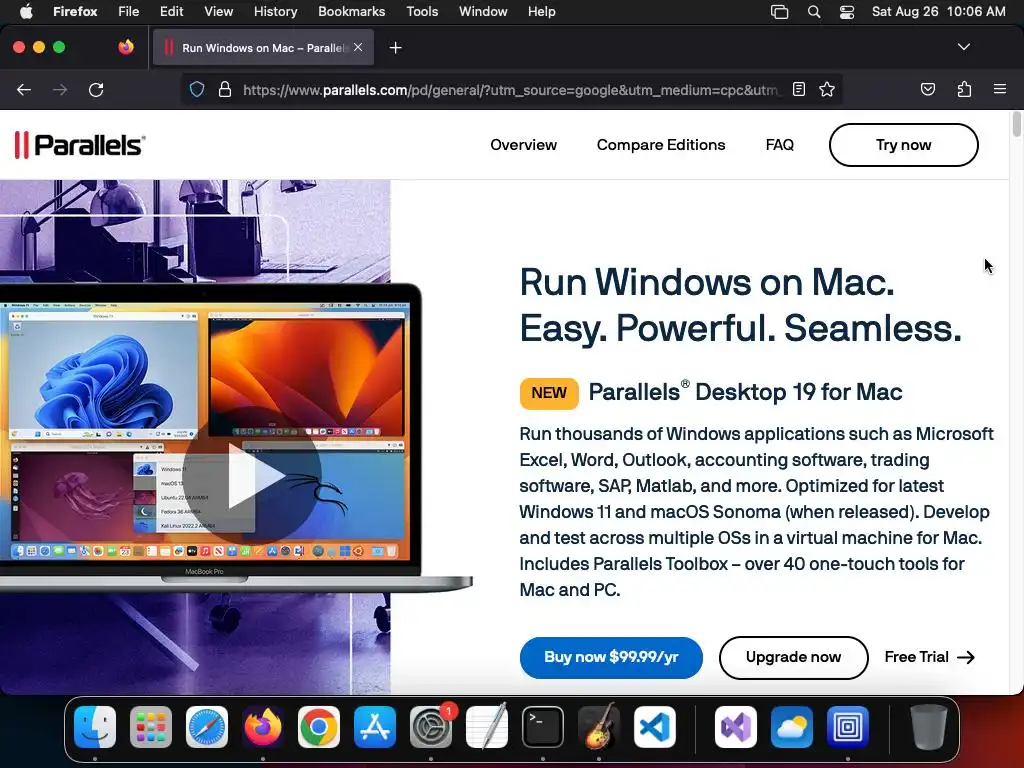Open the History menu
This screenshot has height=768, width=1024.
click(276, 12)
